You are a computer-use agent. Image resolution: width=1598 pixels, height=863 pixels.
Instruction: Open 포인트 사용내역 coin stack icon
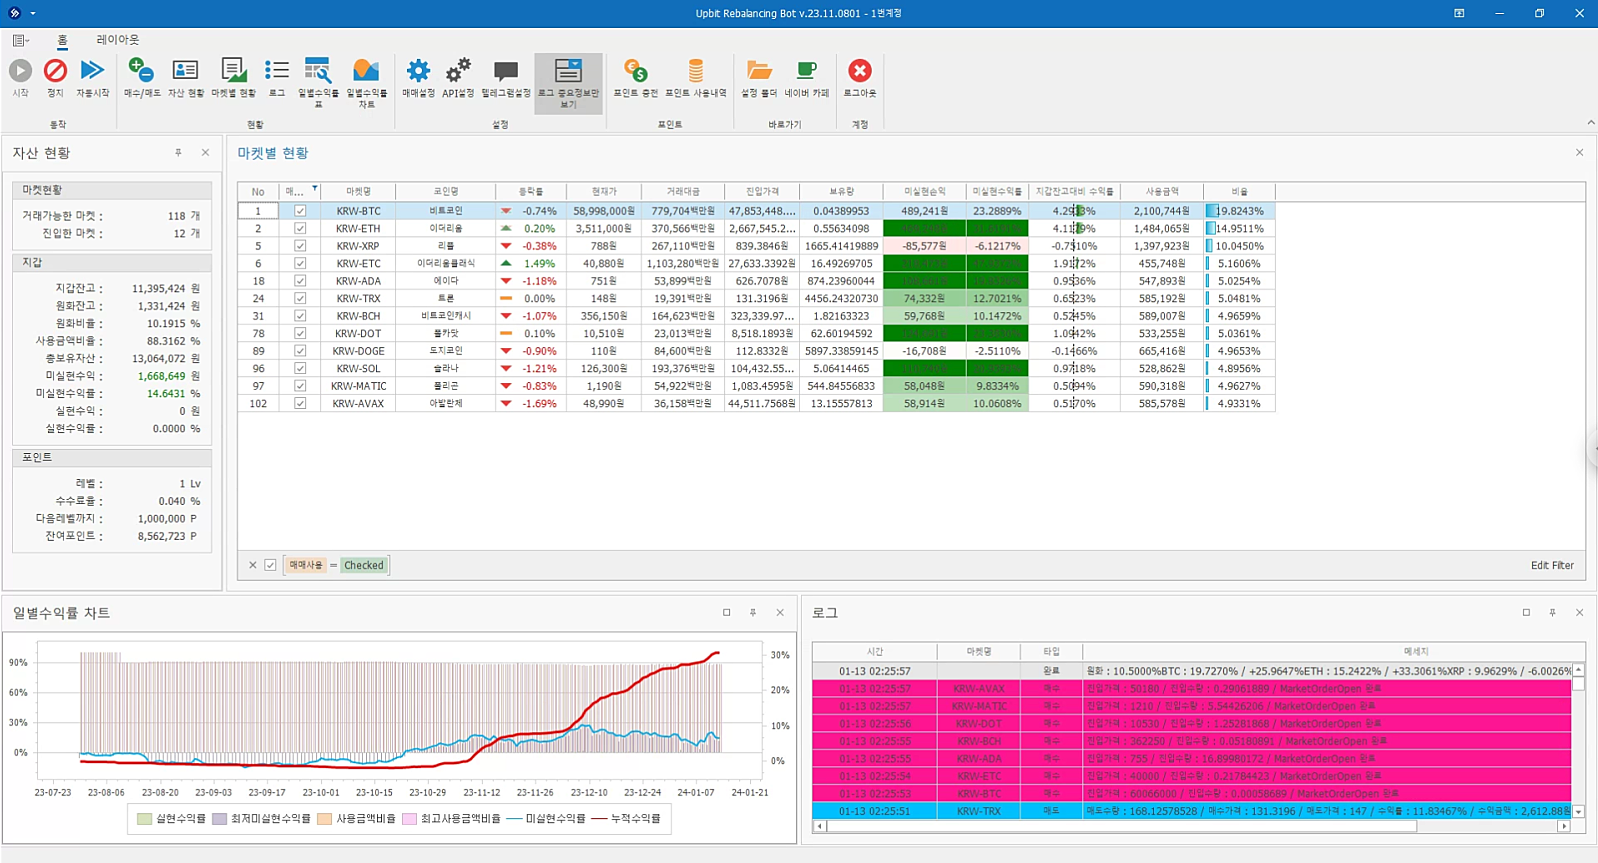(x=696, y=71)
